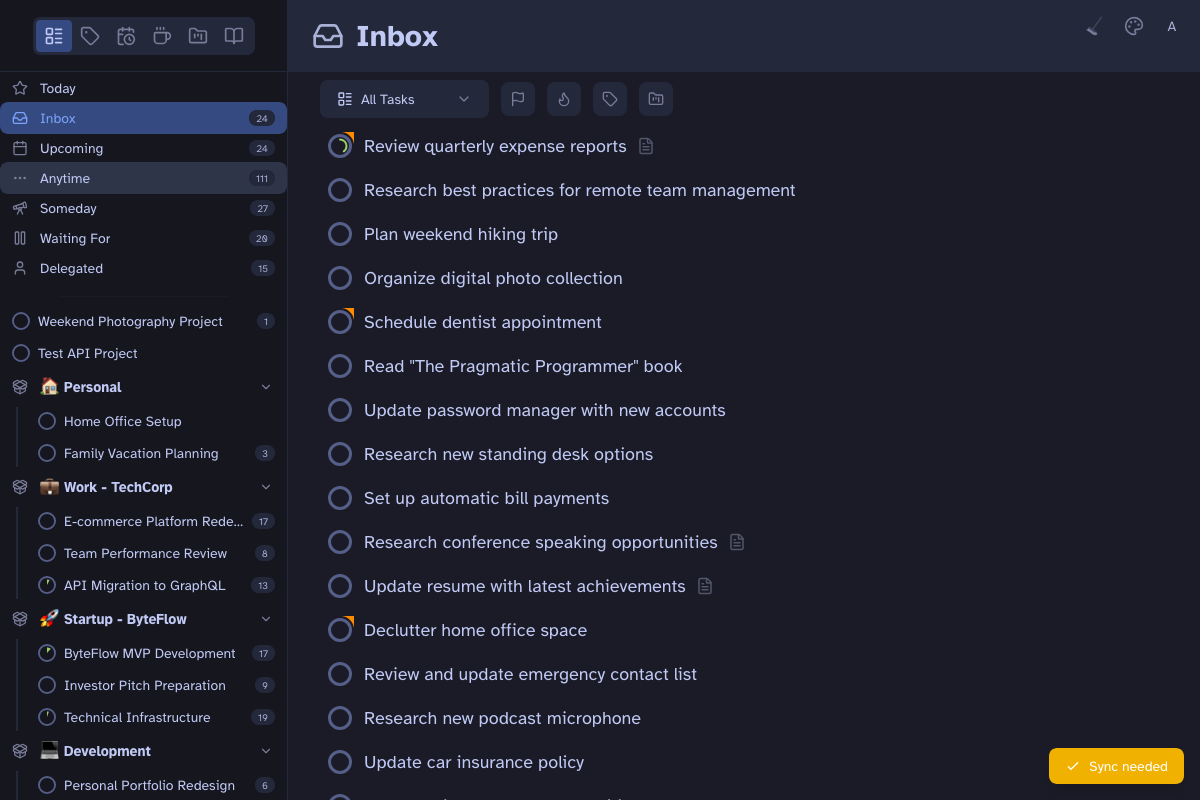Click the Sync needed button
Viewport: 1200px width, 800px height.
click(1116, 766)
